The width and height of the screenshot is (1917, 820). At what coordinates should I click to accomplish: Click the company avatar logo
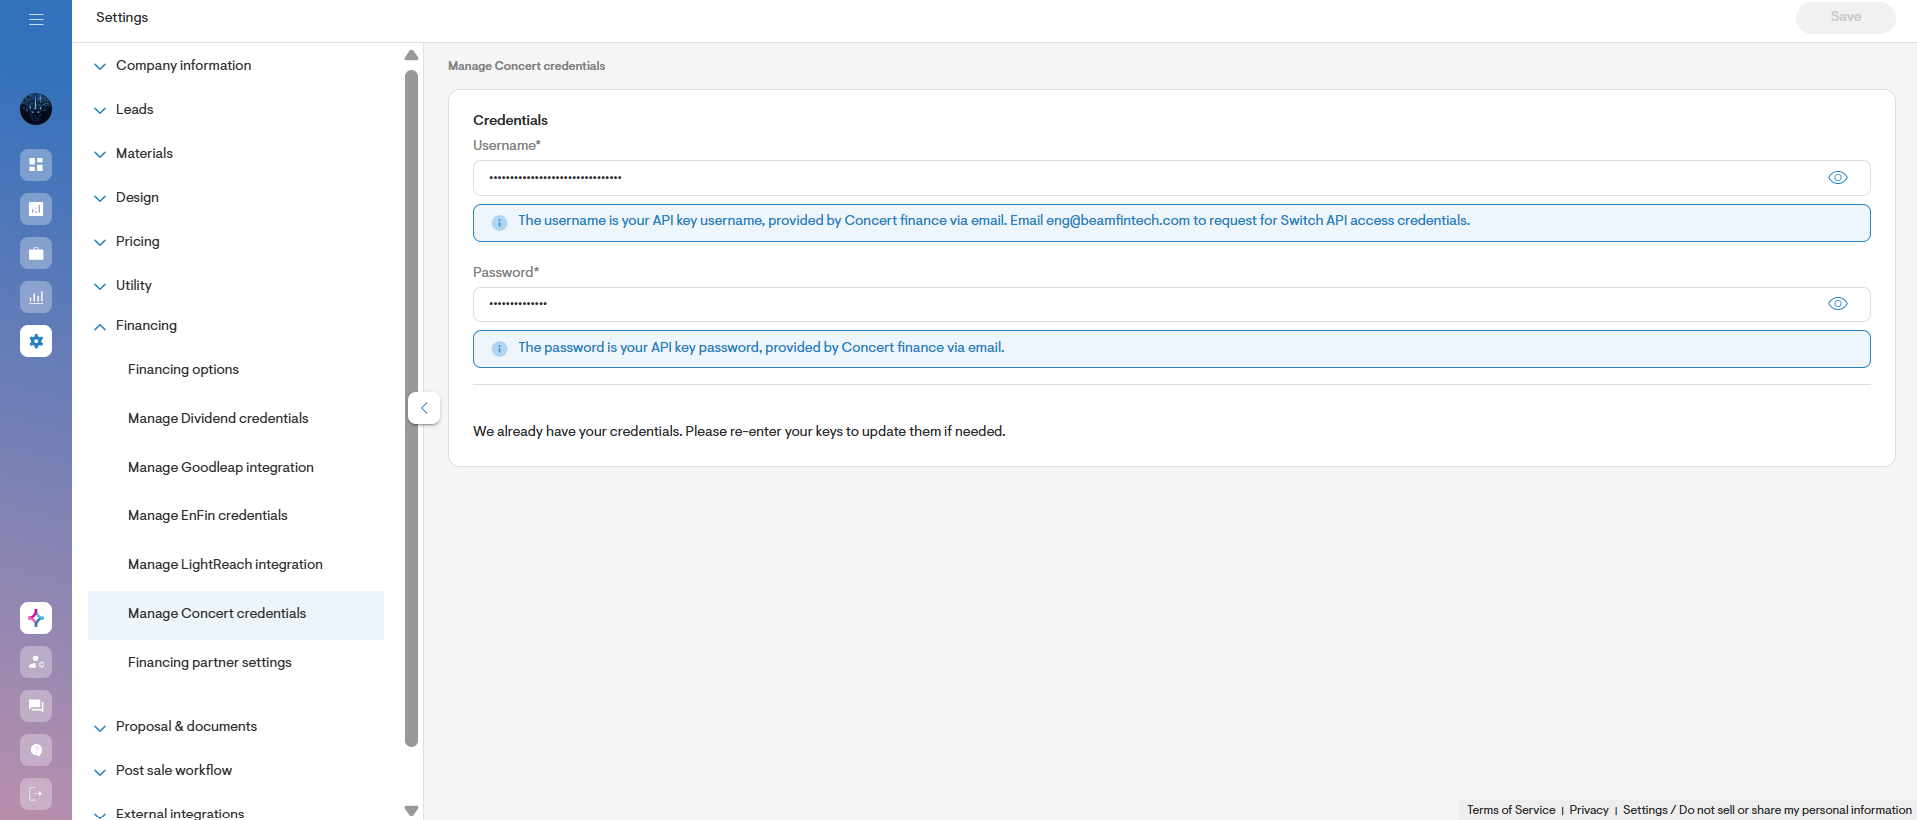[36, 109]
